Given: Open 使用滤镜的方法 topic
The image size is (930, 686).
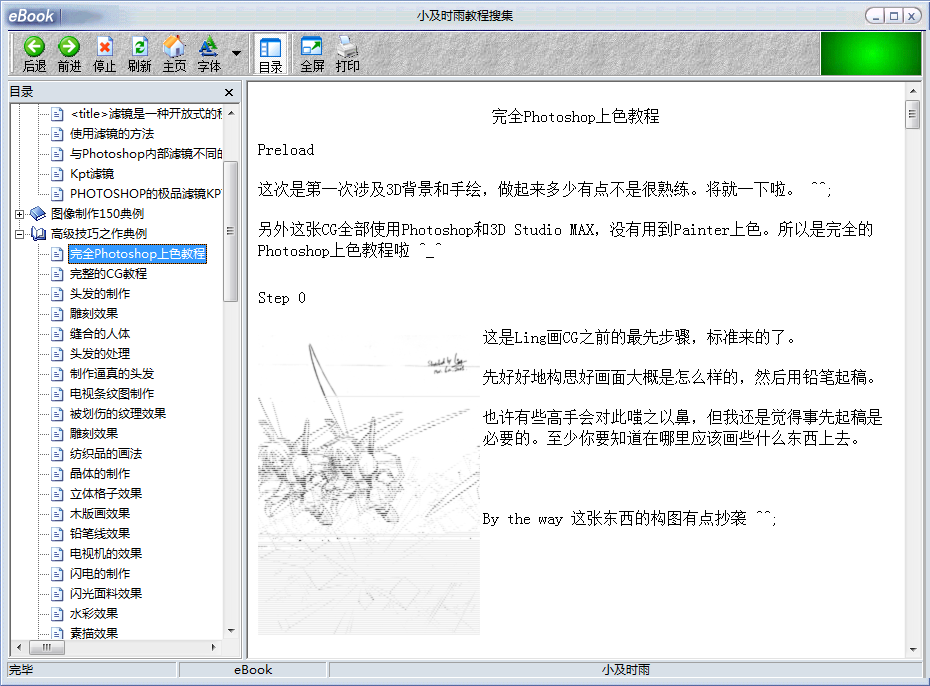Looking at the screenshot, I should coord(112,134).
